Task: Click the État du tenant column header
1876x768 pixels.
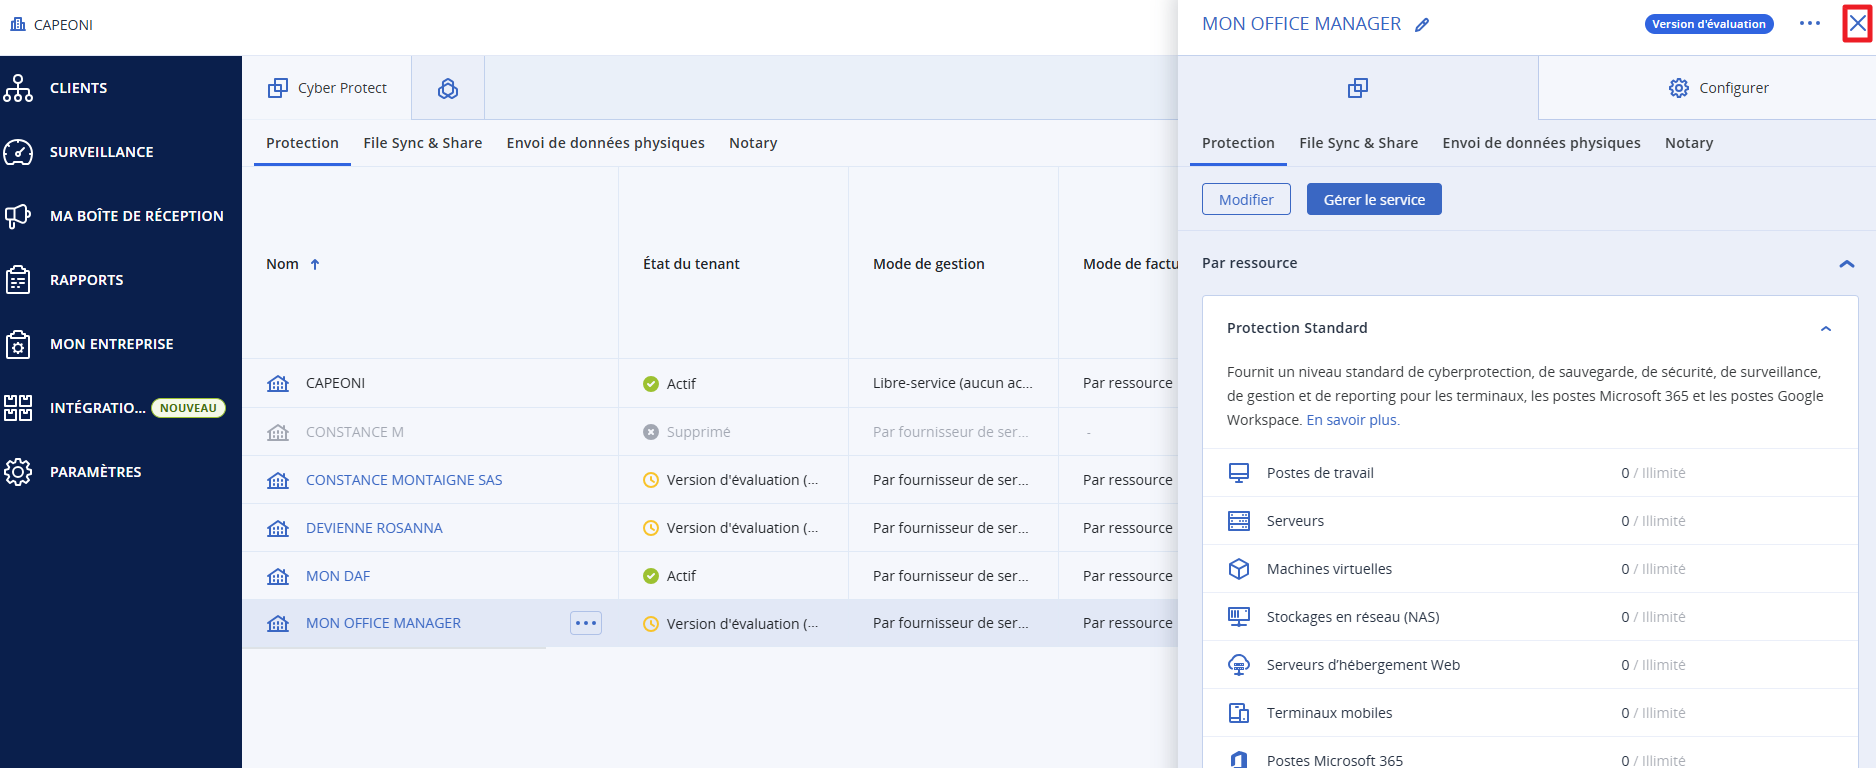Action: point(691,264)
